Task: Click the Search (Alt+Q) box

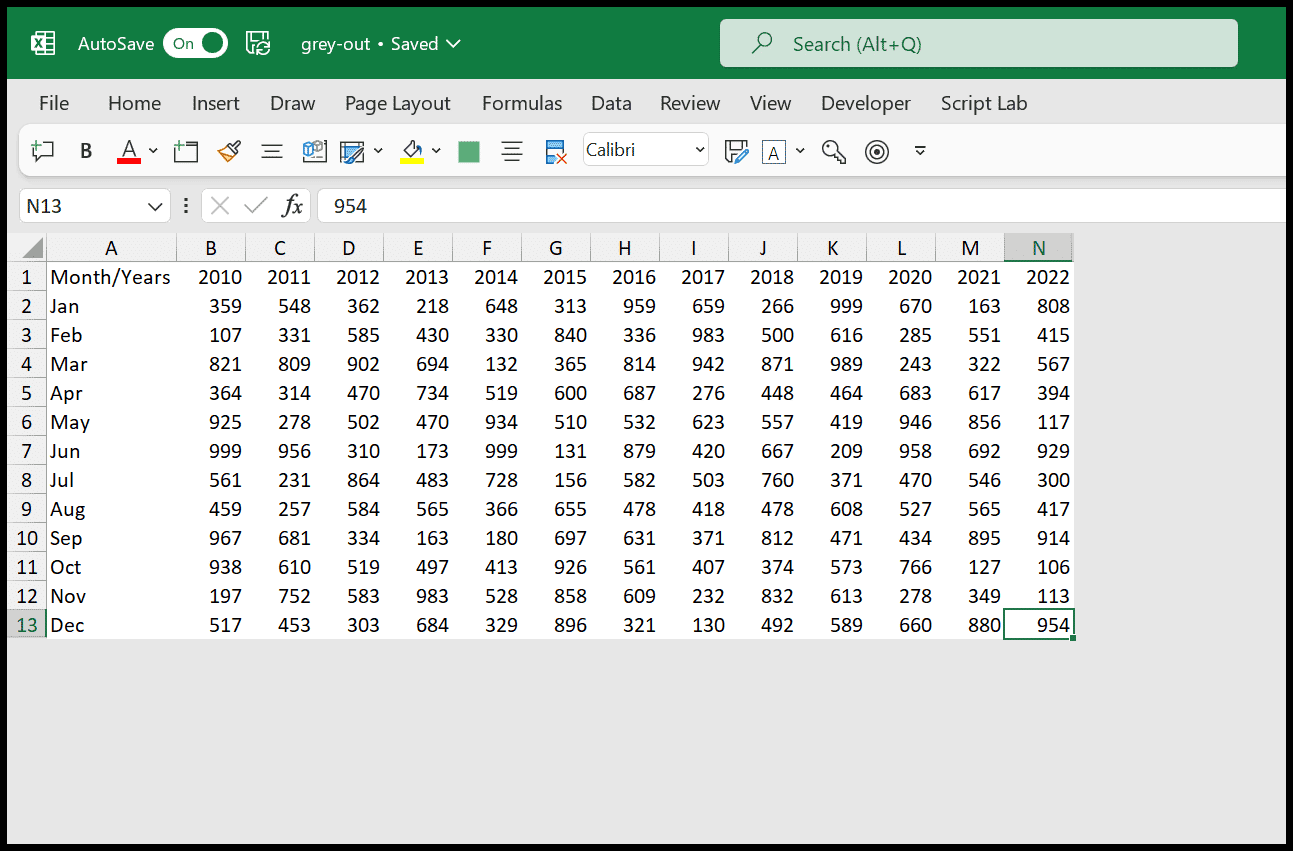Action: (979, 43)
